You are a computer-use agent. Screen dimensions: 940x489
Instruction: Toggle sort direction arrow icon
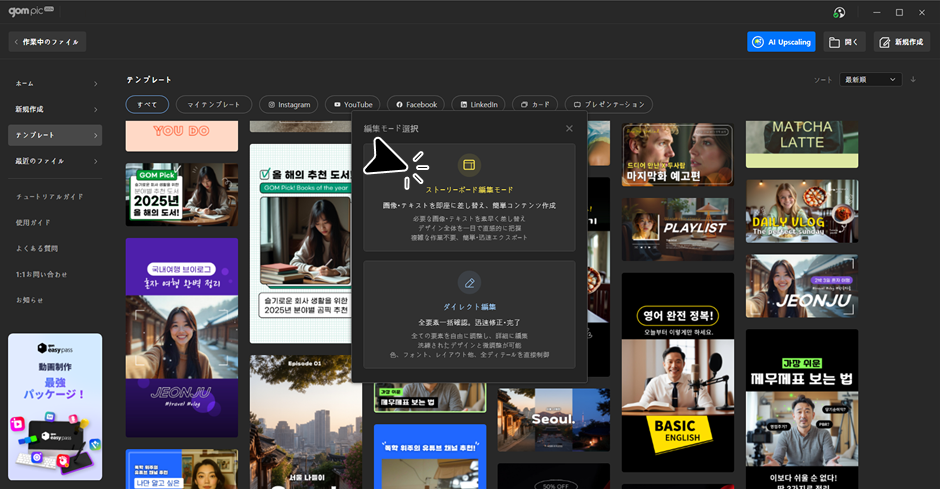(x=913, y=79)
